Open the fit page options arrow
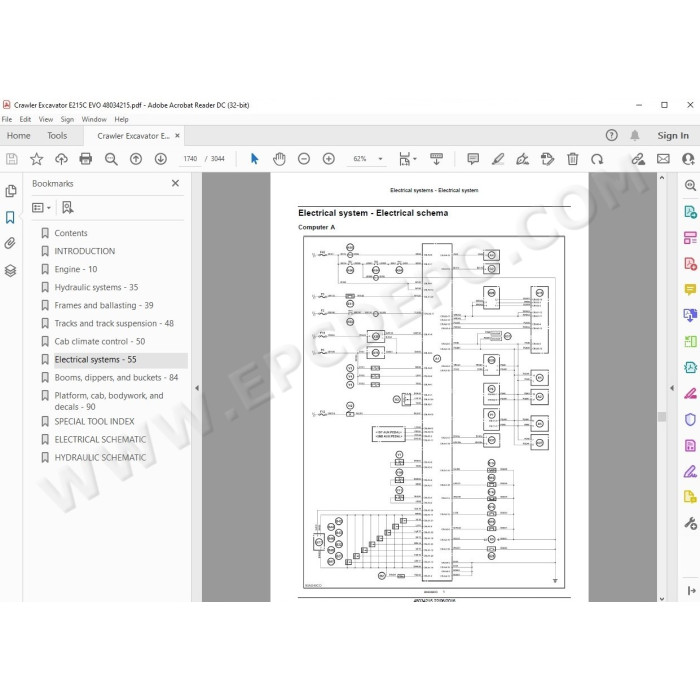 pos(415,159)
